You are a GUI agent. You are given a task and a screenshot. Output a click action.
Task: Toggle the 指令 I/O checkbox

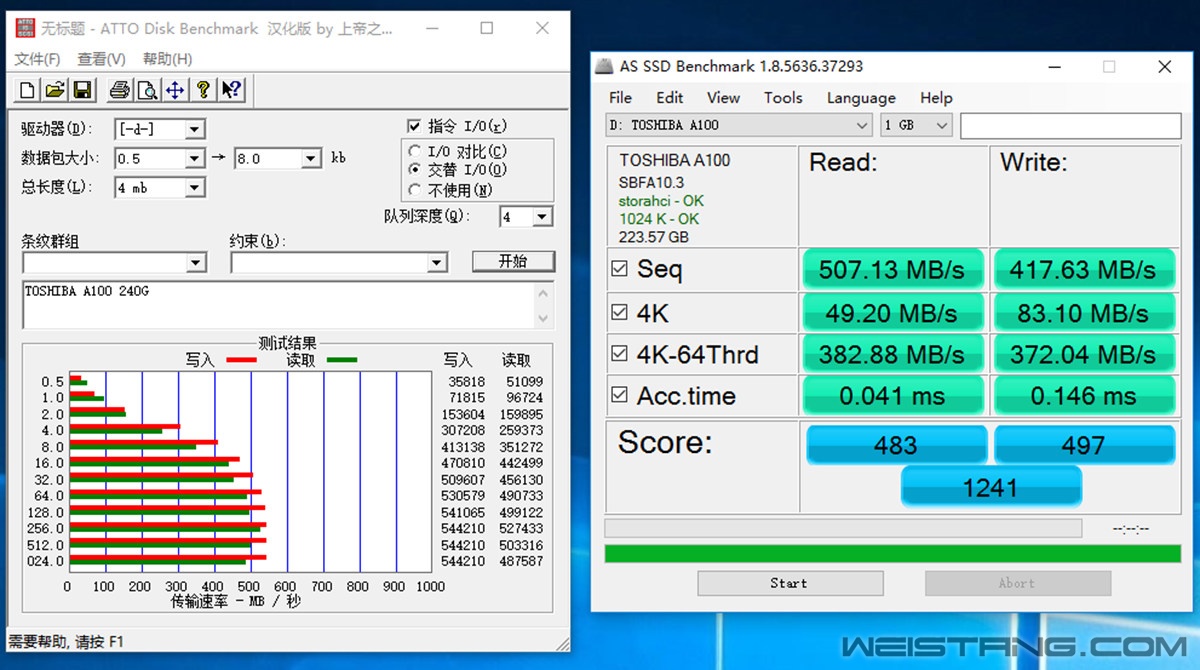[x=414, y=126]
